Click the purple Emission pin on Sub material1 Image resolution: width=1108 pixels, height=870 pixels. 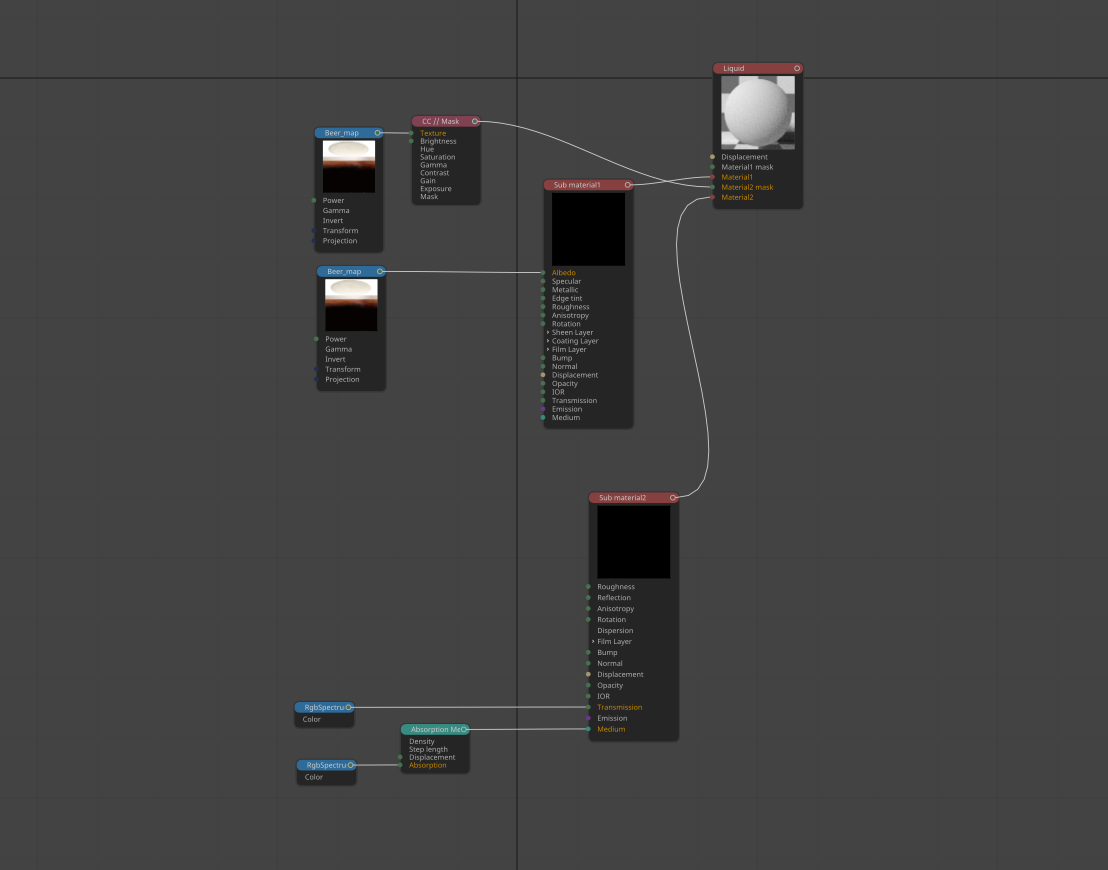[543, 409]
